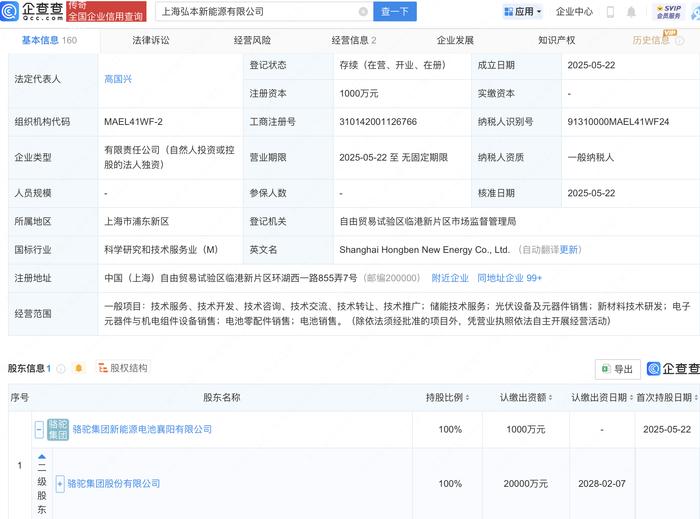Open the 股权结构 button
Screen dimensions: 700x519
coord(123,368)
